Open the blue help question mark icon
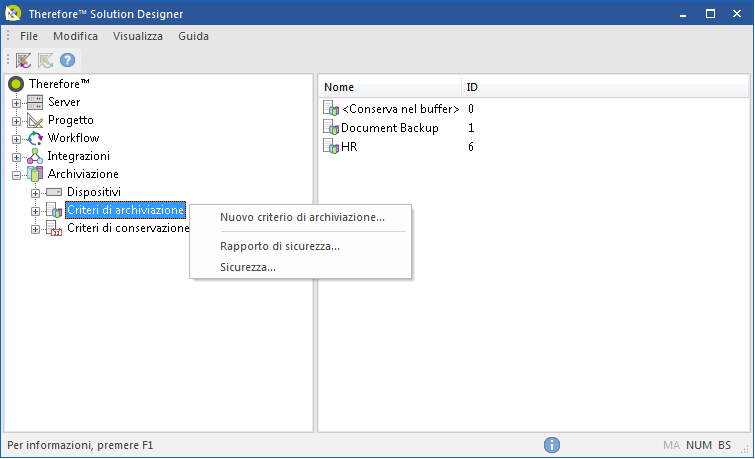 click(x=67, y=60)
